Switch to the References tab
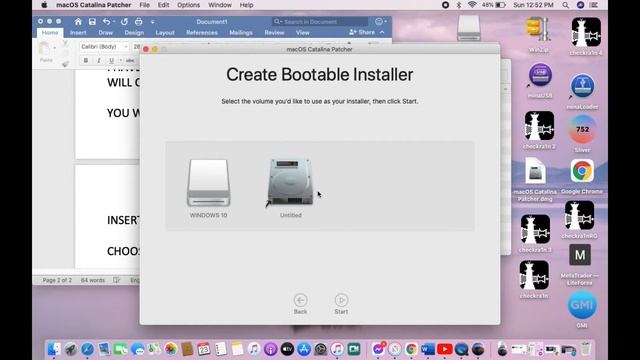Screen dimensions: 640x360 tap(202, 33)
